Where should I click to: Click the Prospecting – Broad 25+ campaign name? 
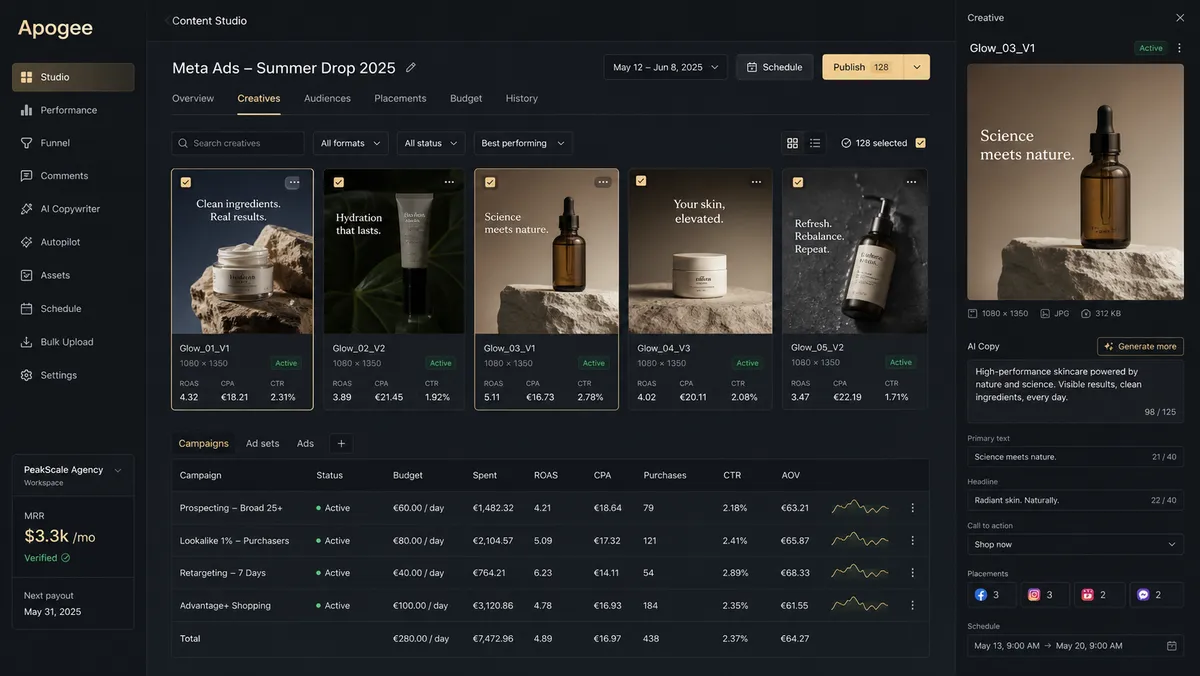tap(231, 508)
